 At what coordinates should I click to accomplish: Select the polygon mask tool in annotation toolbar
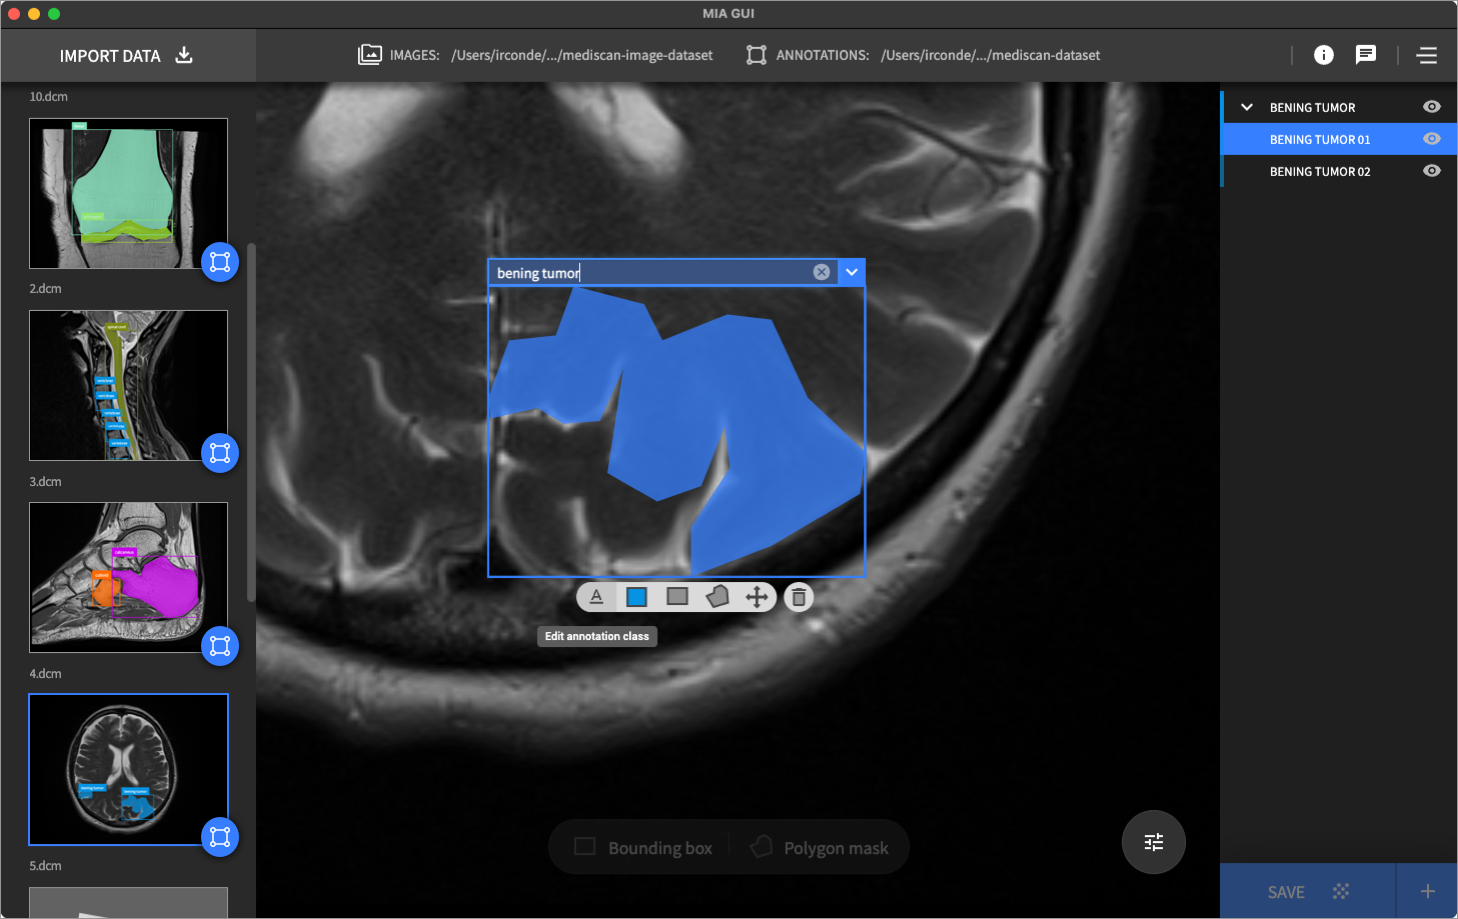(x=717, y=597)
